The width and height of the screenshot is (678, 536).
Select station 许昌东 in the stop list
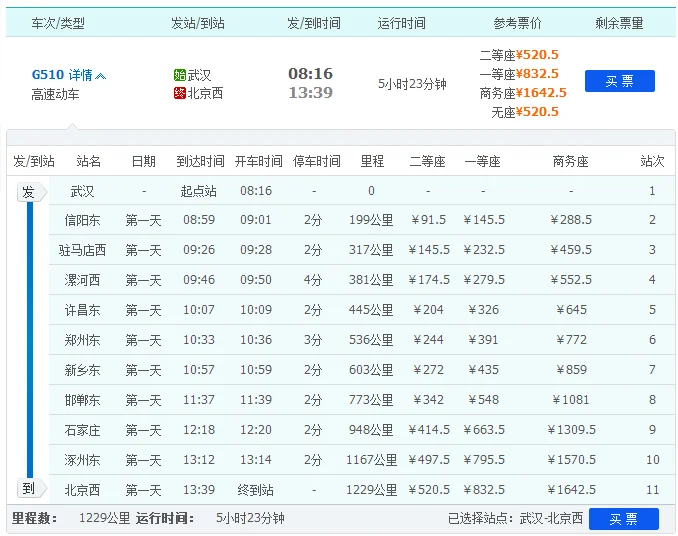[82, 310]
